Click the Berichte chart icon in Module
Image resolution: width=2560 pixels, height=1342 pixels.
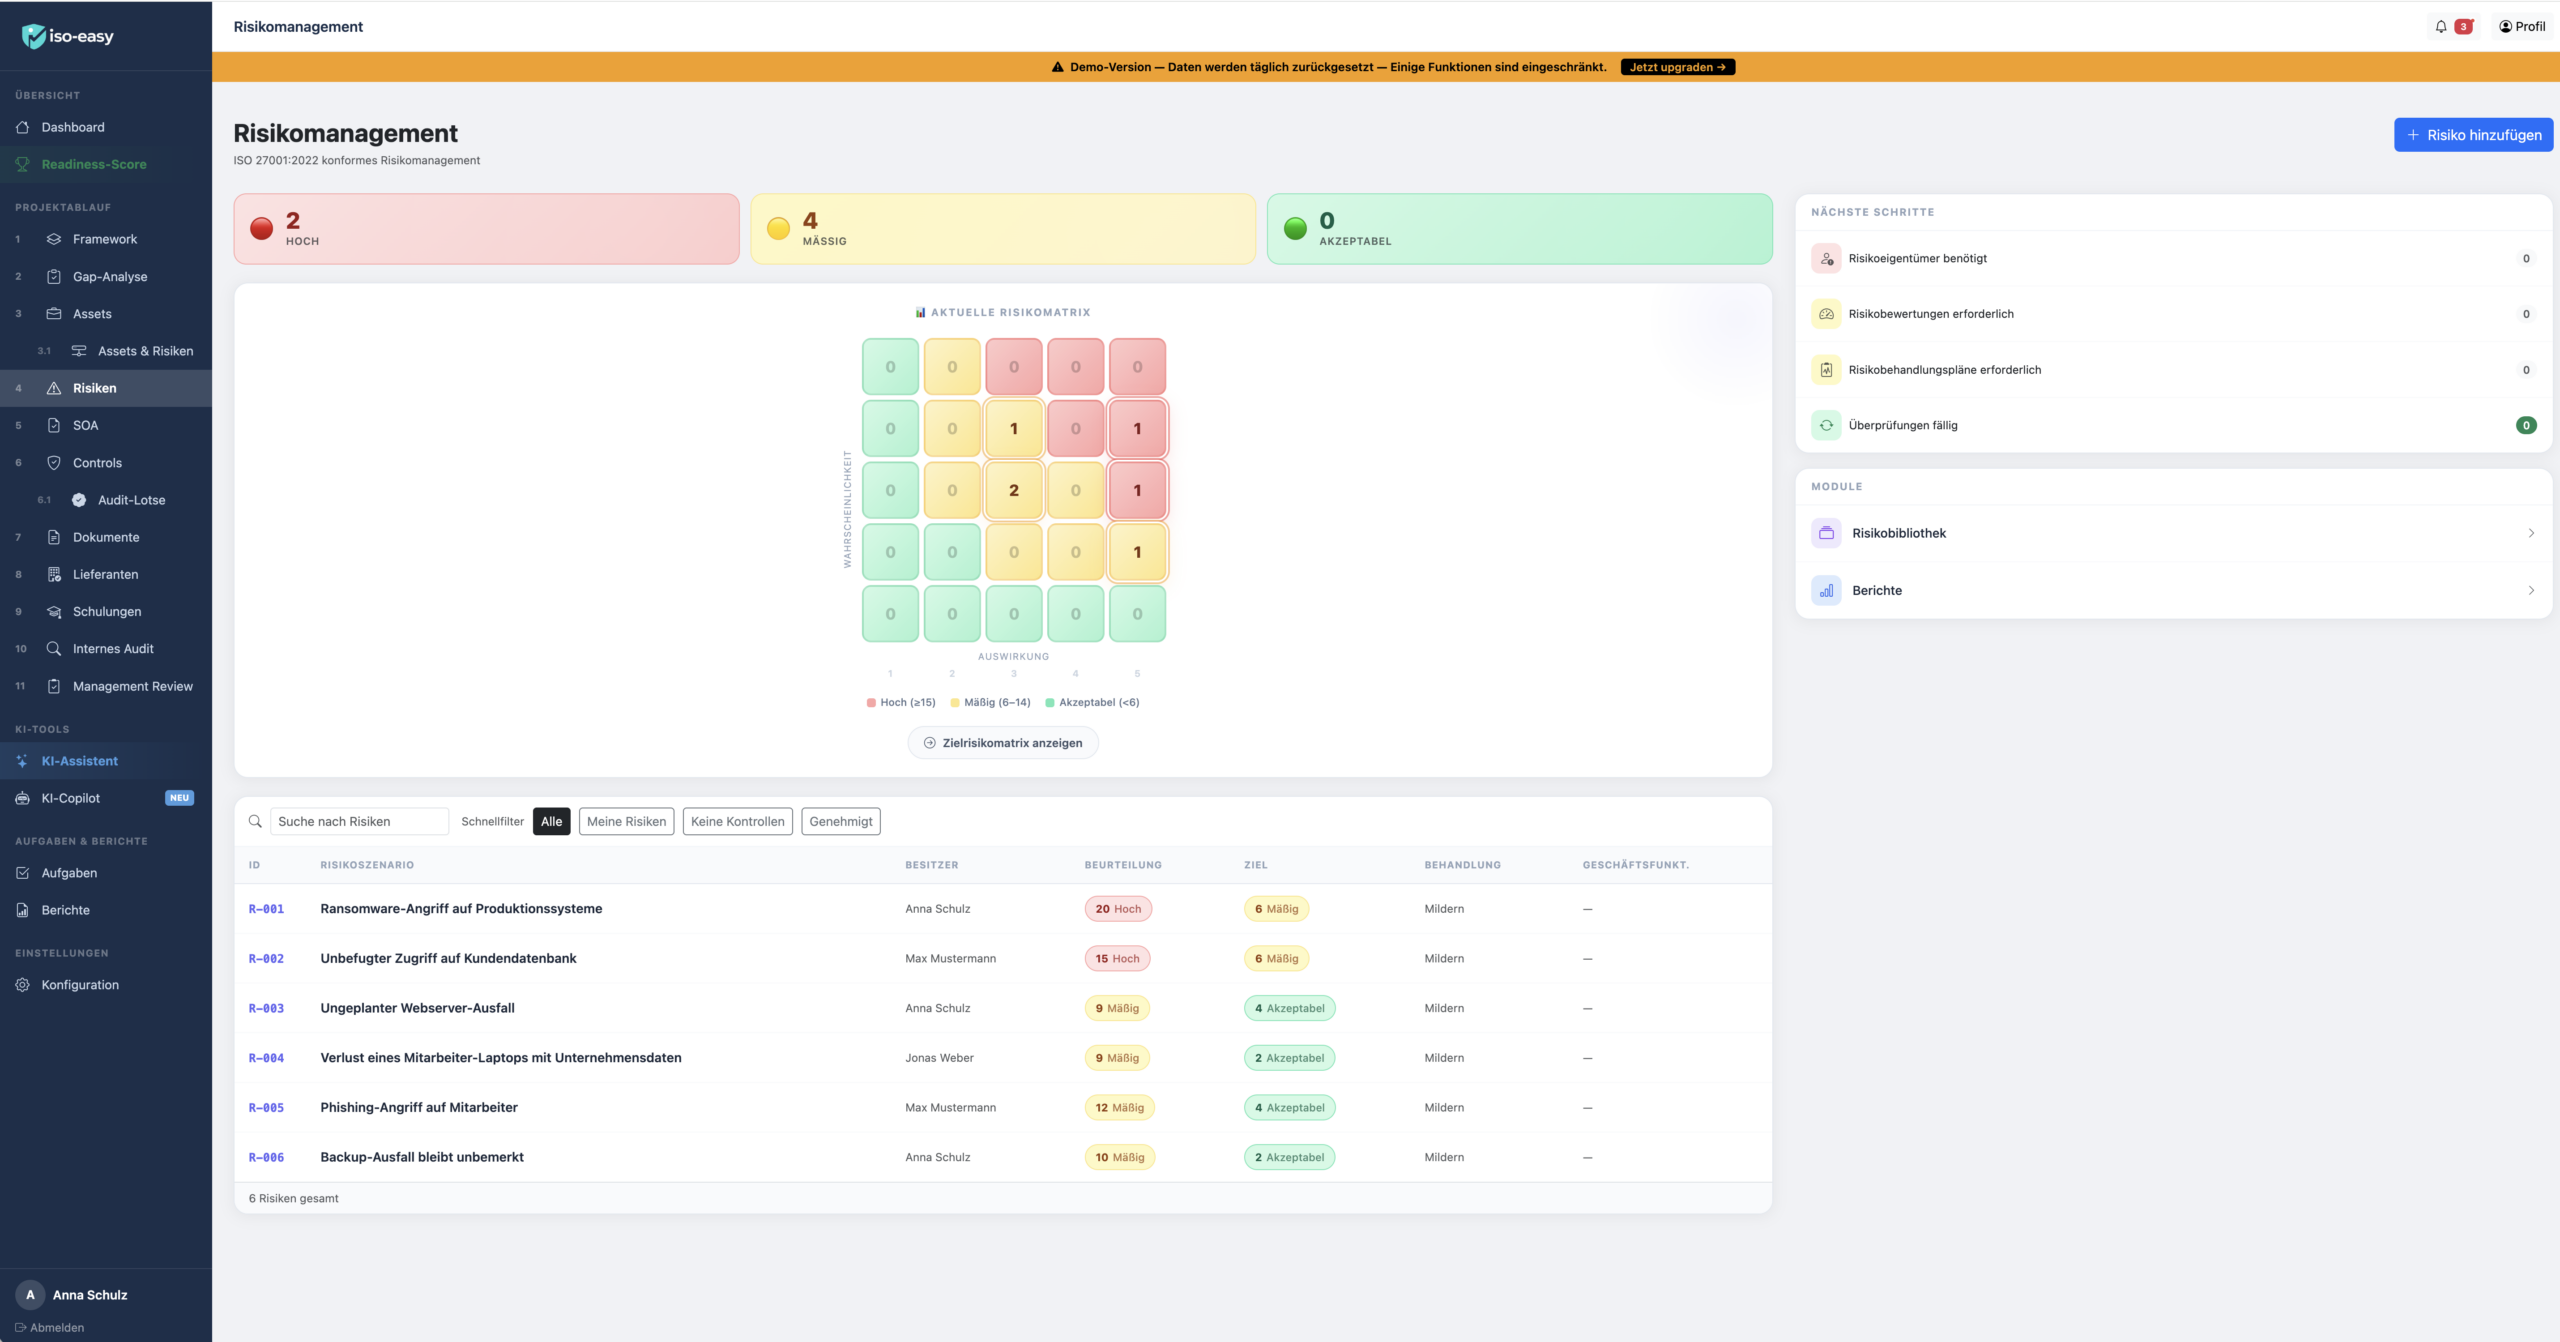click(x=1826, y=590)
